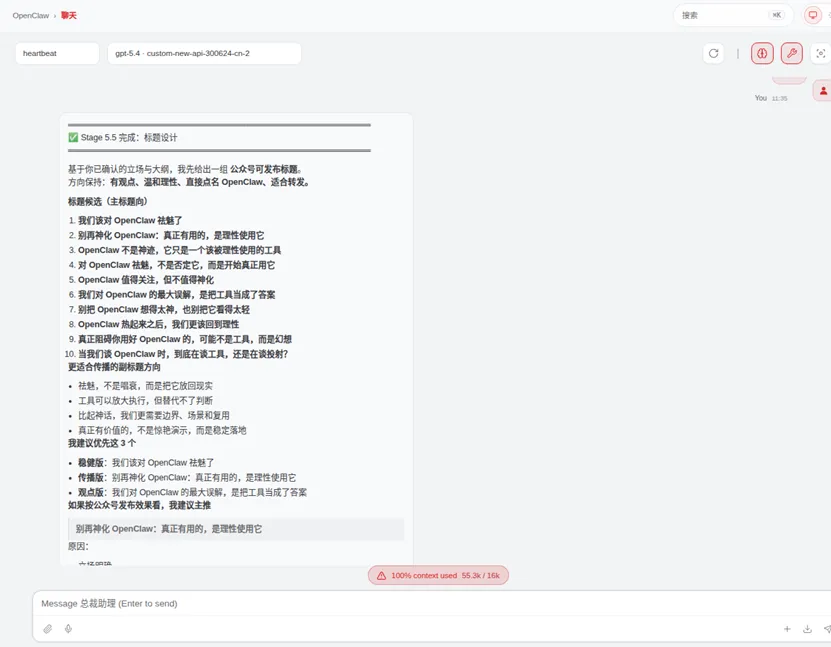Viewport: 831px width, 647px height.
Task: Click the OpenClaw breadcrumb link
Action: tap(31, 15)
